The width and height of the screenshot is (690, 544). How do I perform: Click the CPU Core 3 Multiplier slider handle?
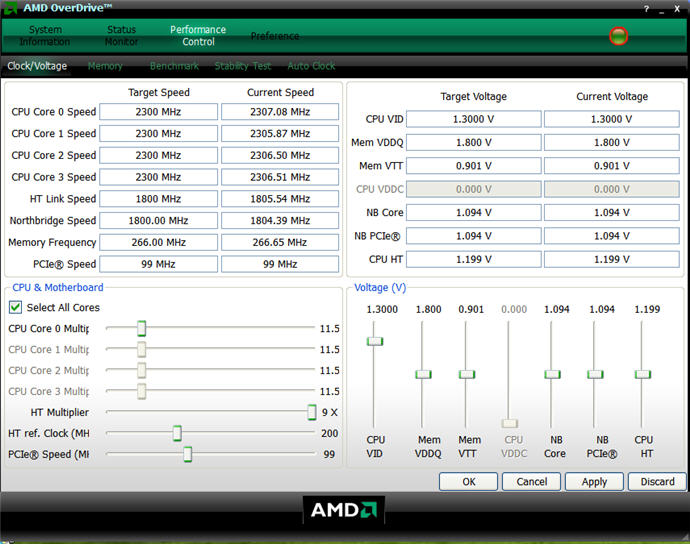point(141,391)
